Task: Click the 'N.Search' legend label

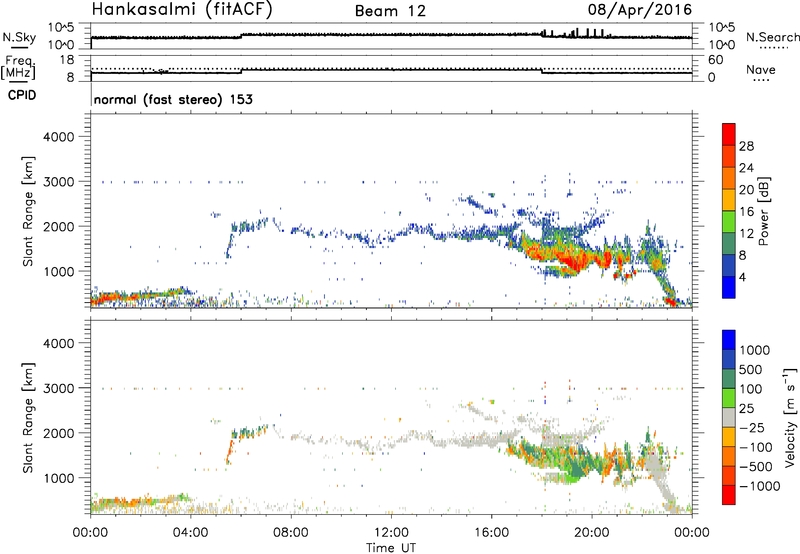Action: (772, 37)
